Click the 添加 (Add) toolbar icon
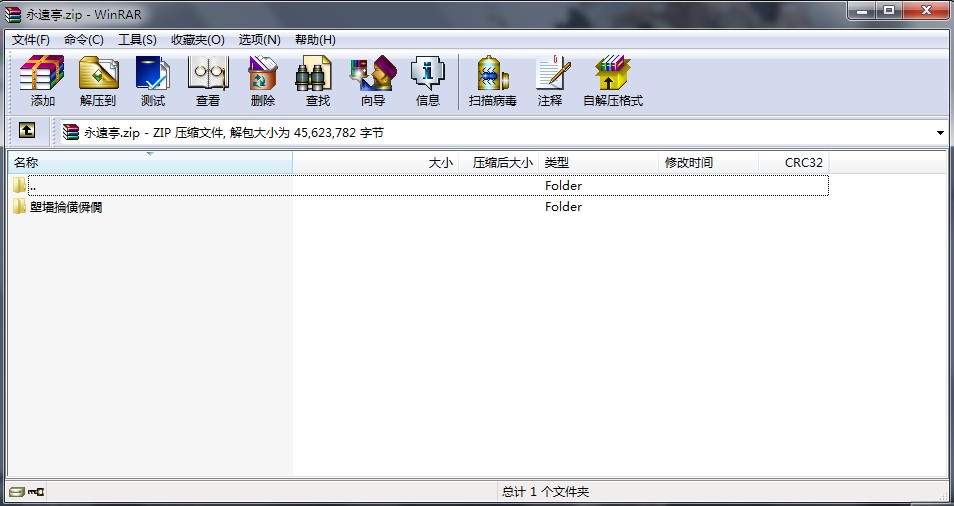The height and width of the screenshot is (506, 954). coord(42,81)
